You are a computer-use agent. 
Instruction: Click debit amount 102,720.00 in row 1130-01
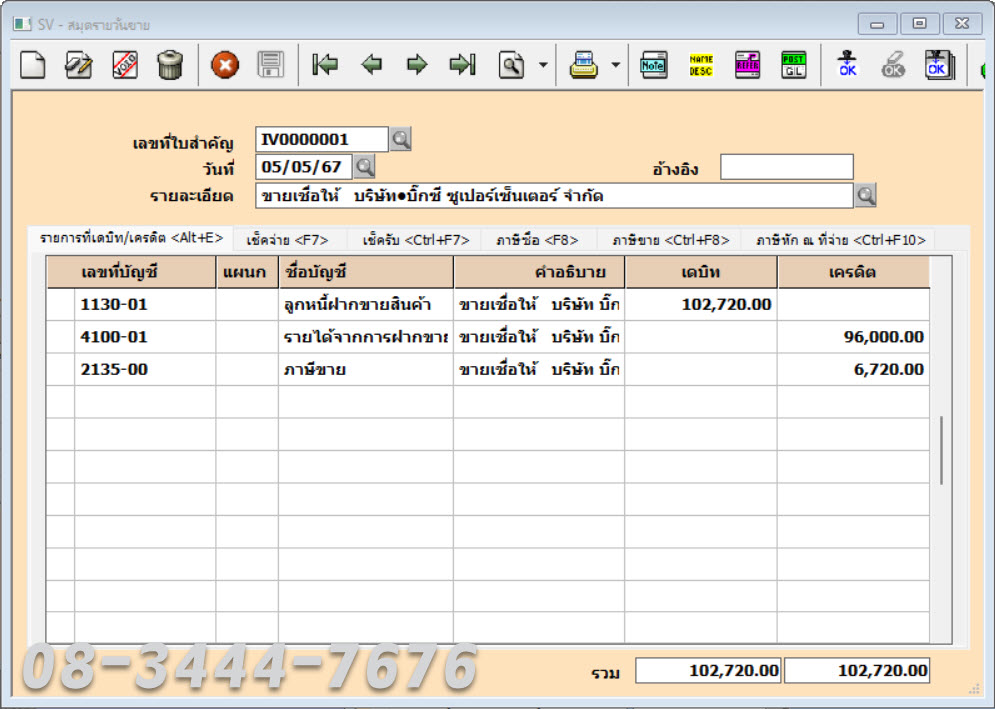click(x=701, y=305)
